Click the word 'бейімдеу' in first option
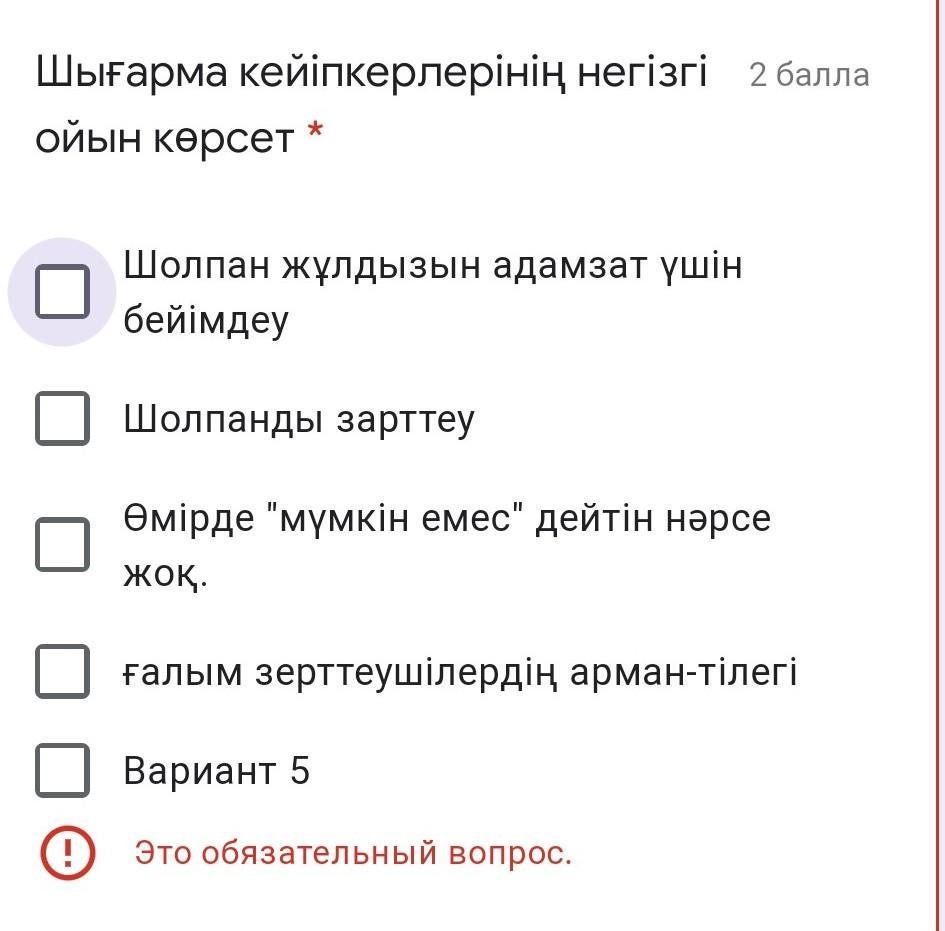This screenshot has width=945, height=931. click(206, 321)
